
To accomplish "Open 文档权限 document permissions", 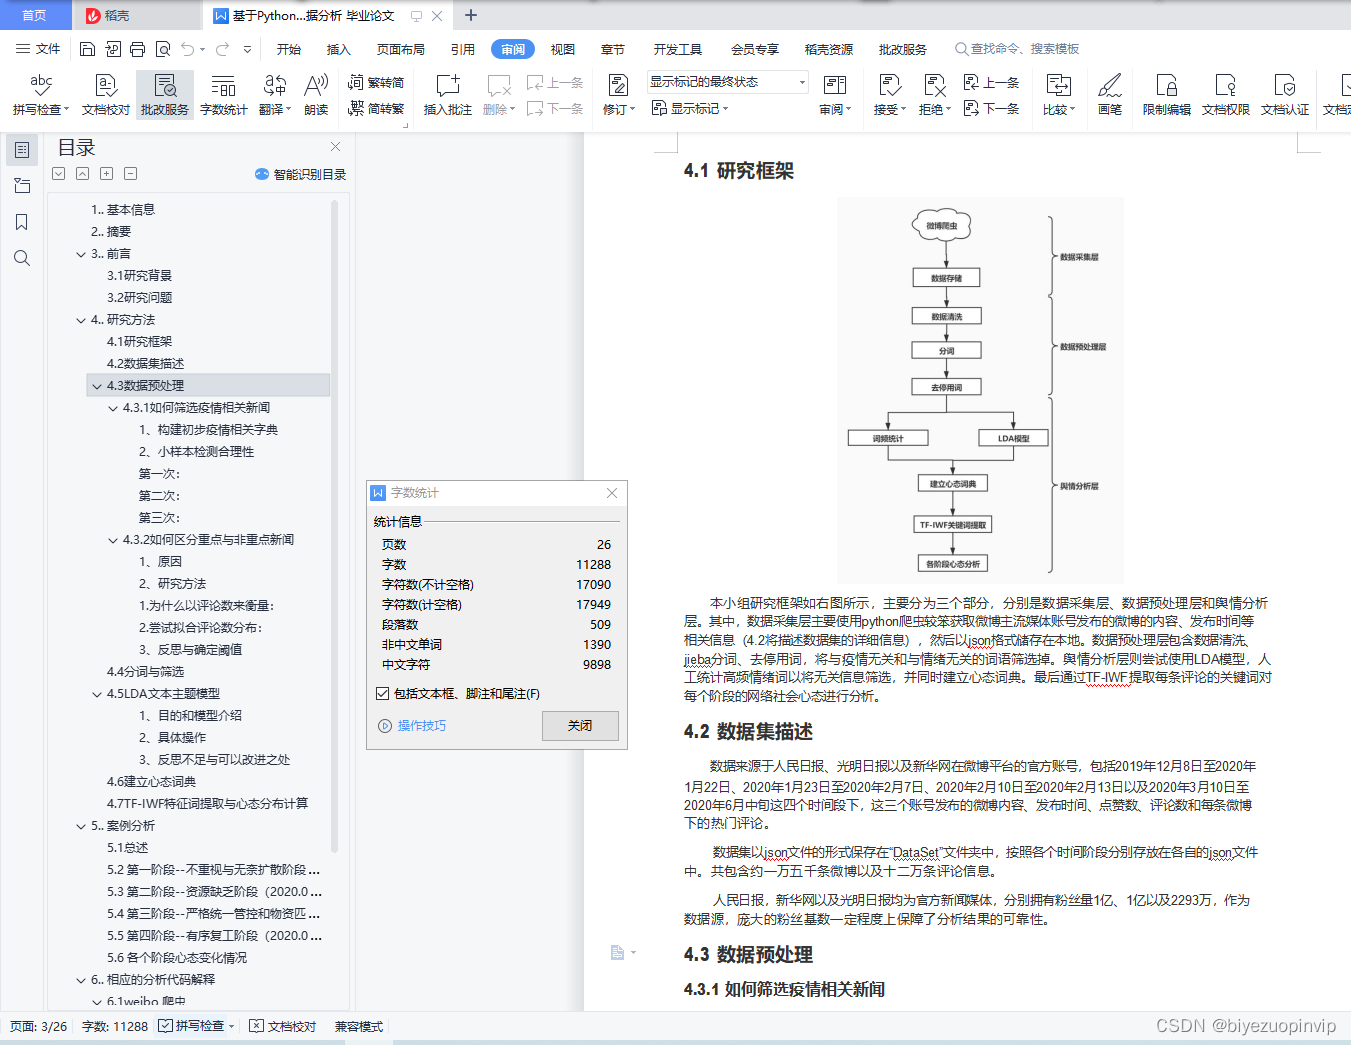I will 1226,94.
